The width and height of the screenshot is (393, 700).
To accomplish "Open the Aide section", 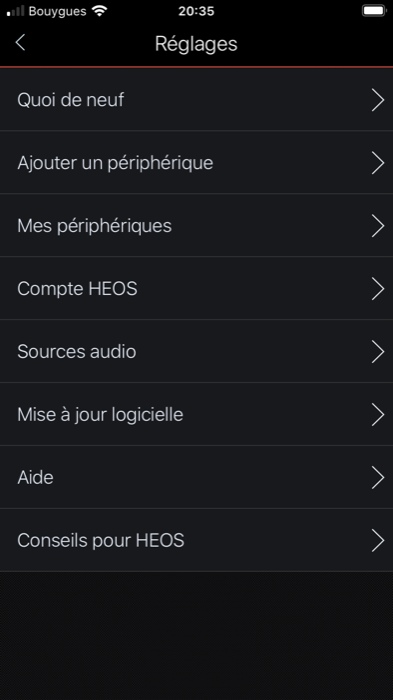I will [x=196, y=477].
